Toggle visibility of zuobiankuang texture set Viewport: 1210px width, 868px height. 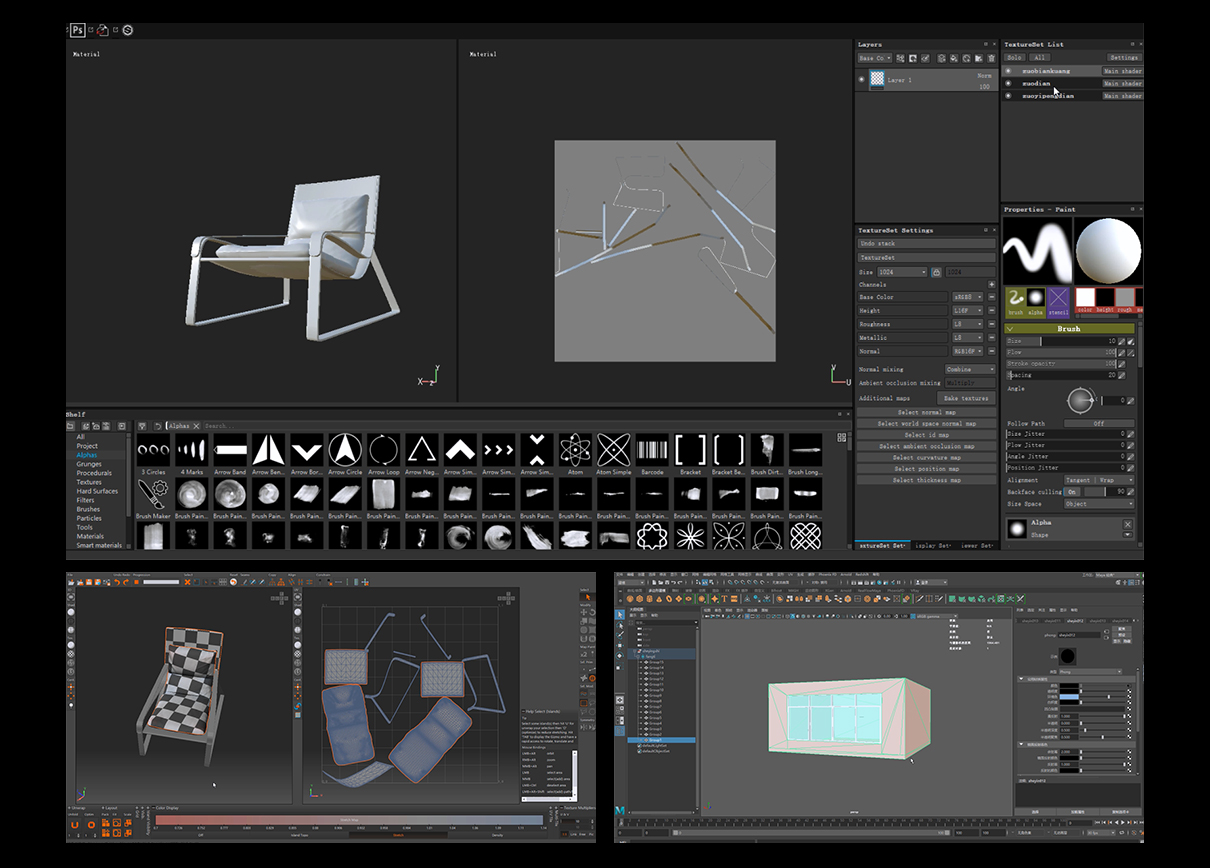(1008, 71)
